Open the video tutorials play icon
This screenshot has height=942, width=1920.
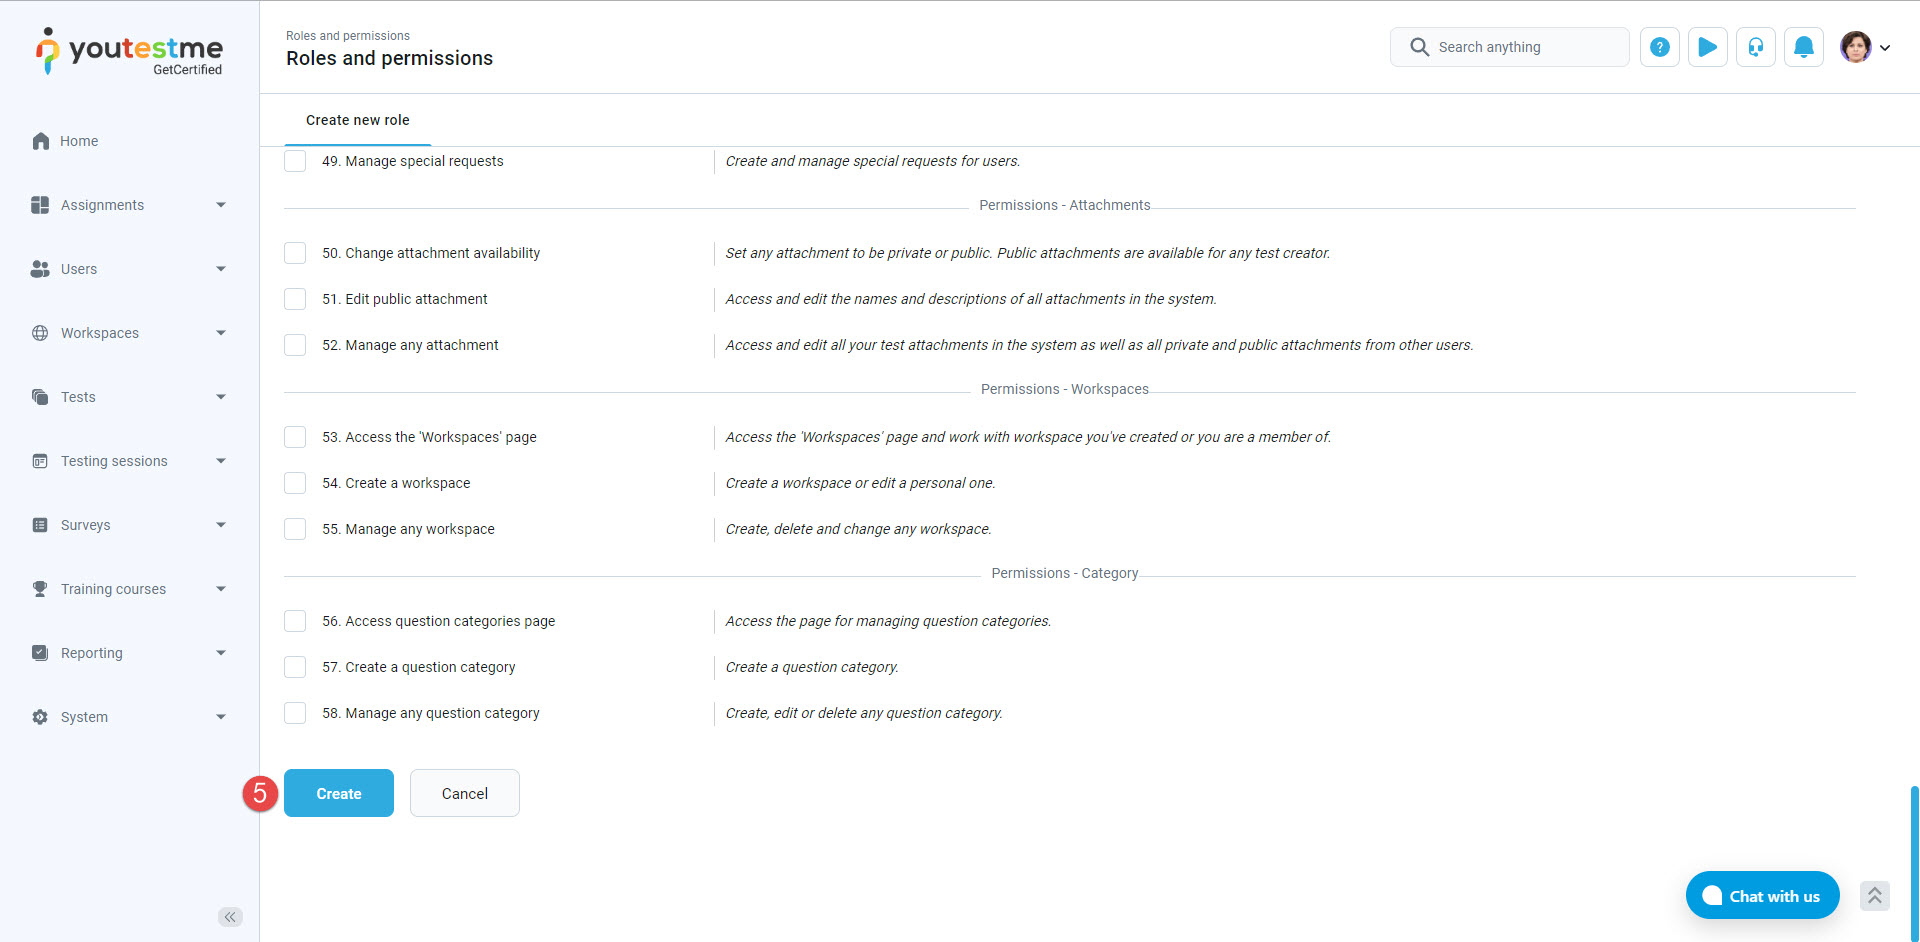[x=1707, y=47]
